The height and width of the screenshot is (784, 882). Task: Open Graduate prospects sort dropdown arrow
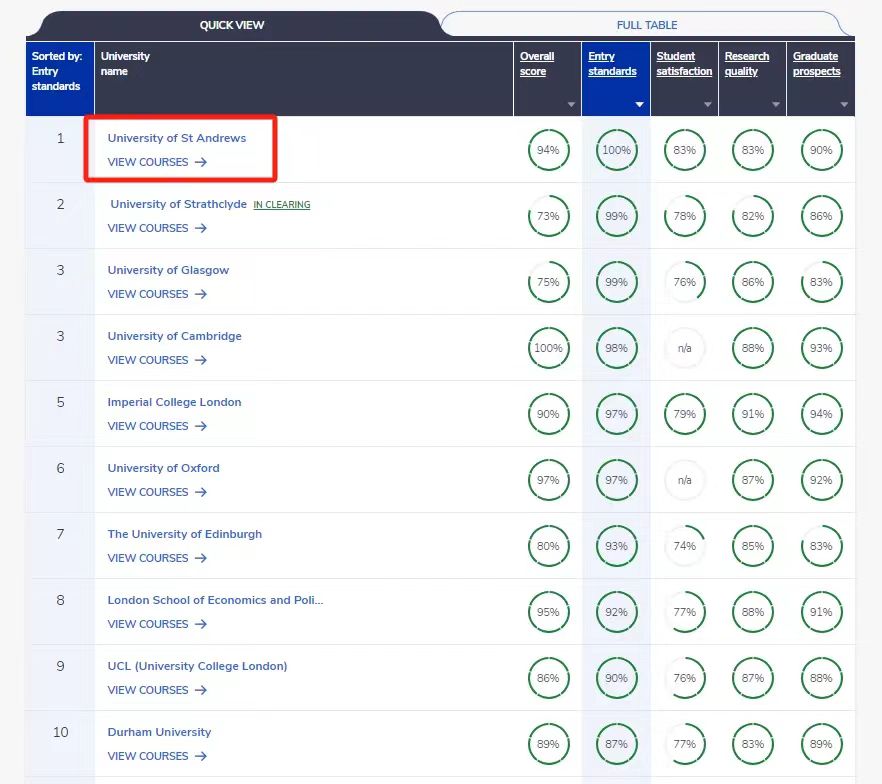pyautogui.click(x=844, y=105)
